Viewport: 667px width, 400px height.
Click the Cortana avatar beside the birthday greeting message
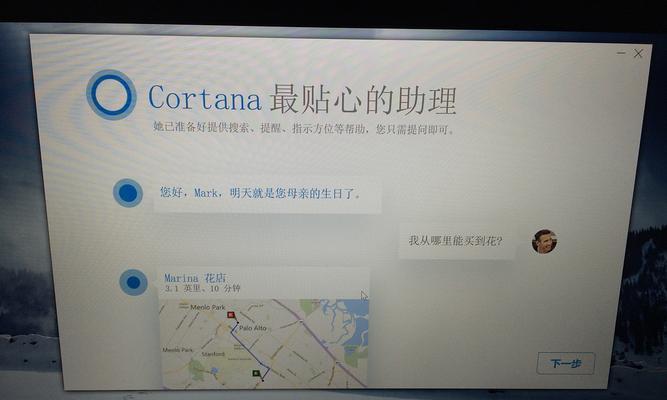(x=128, y=193)
